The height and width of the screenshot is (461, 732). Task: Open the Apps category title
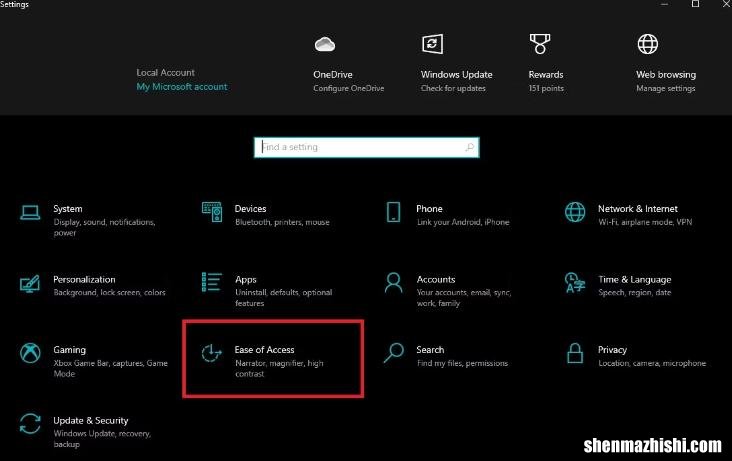point(246,279)
